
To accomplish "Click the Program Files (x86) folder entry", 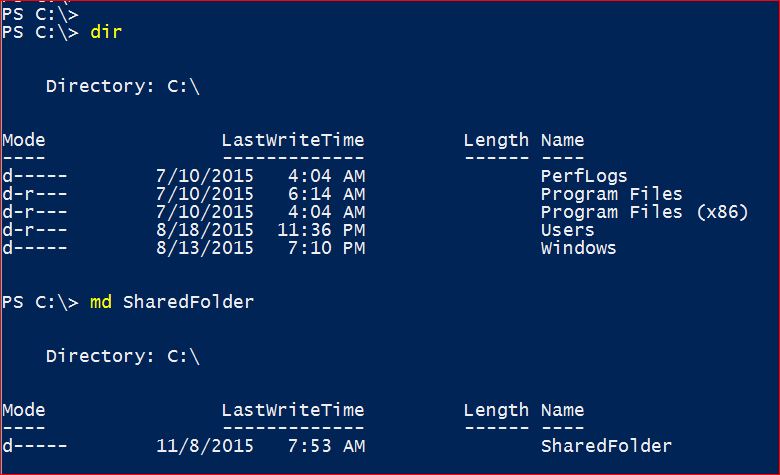I will click(x=644, y=212).
